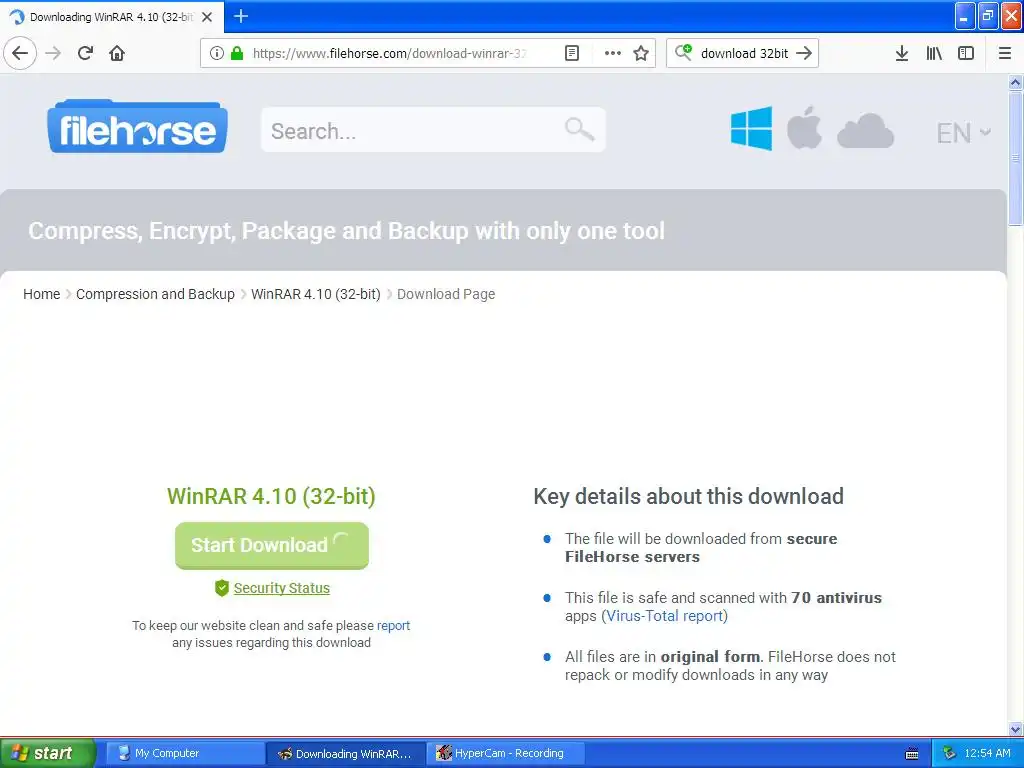Viewport: 1024px width, 768px height.
Task: Bookmark this page with star icon
Action: [x=641, y=53]
